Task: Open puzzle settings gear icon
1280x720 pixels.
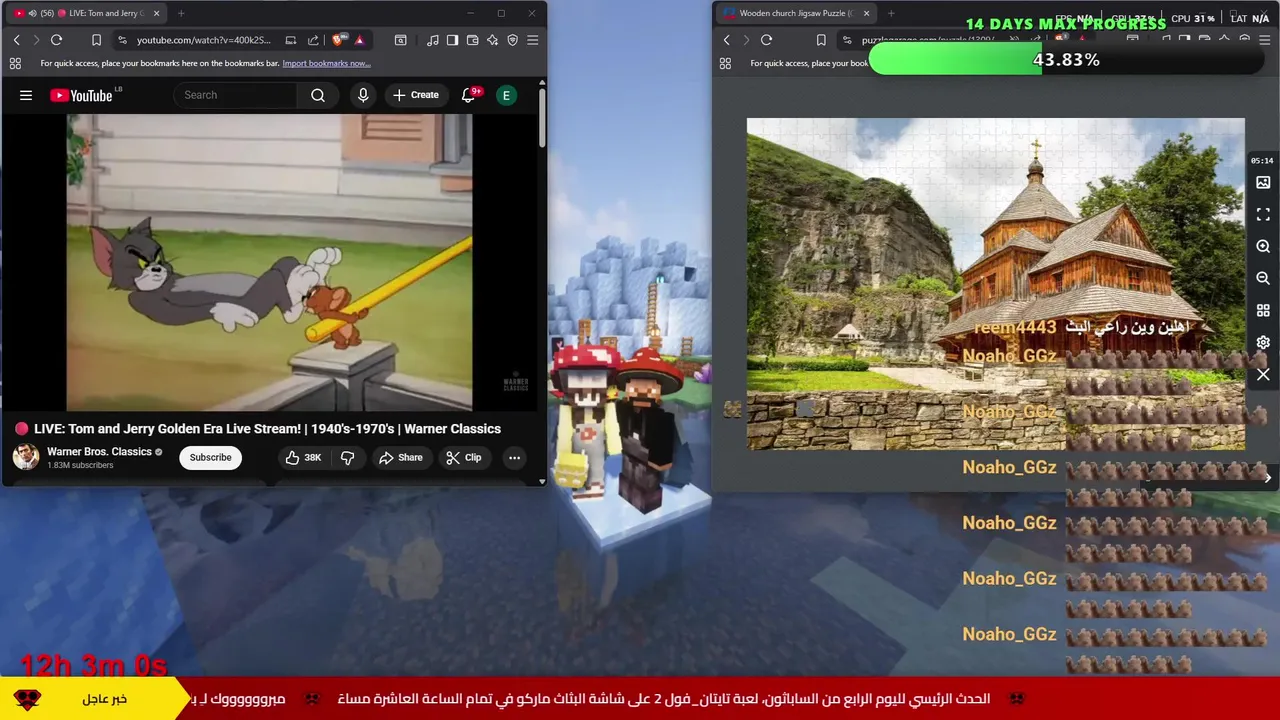Action: coord(1263,342)
